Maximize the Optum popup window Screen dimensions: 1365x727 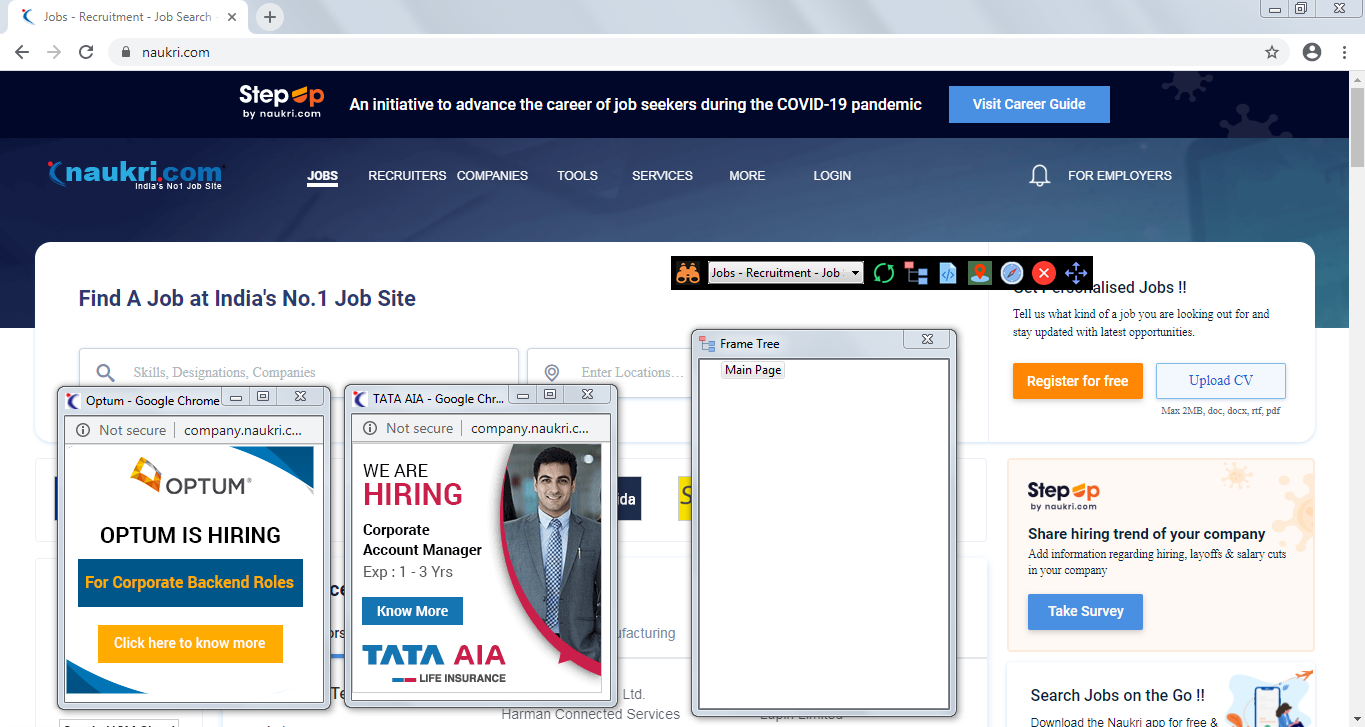pos(263,397)
